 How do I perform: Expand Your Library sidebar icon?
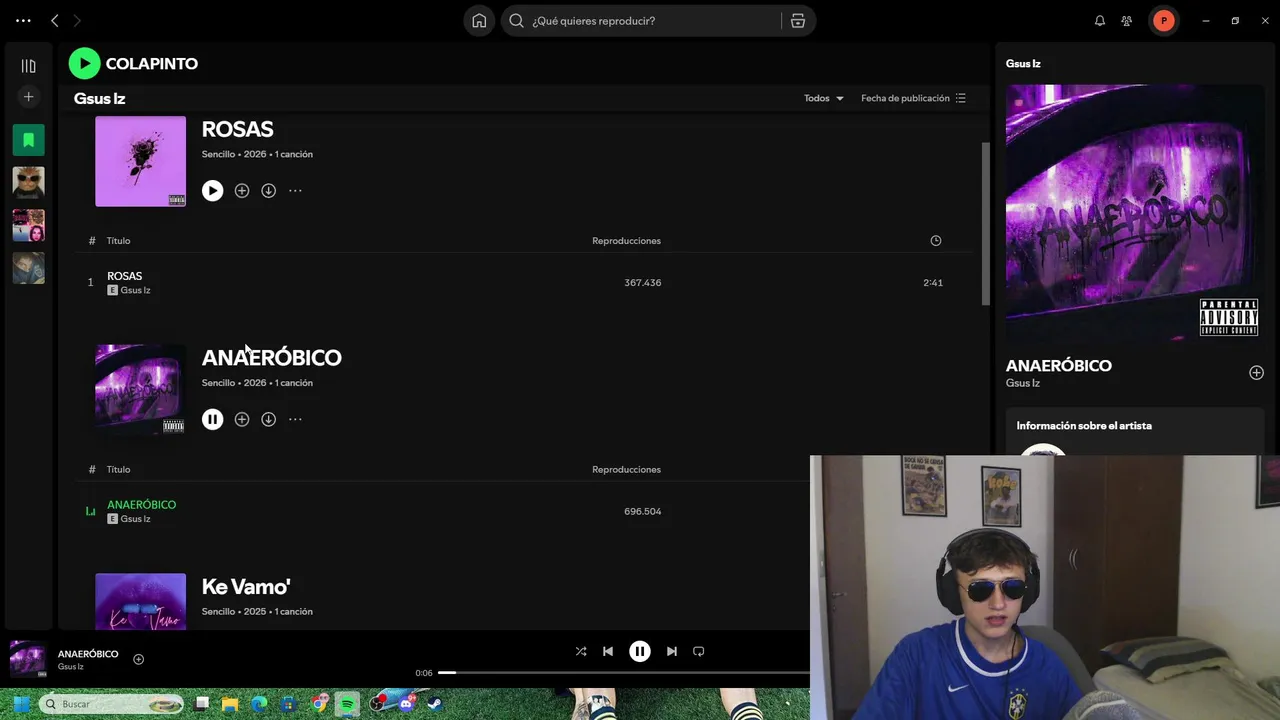pyautogui.click(x=28, y=66)
